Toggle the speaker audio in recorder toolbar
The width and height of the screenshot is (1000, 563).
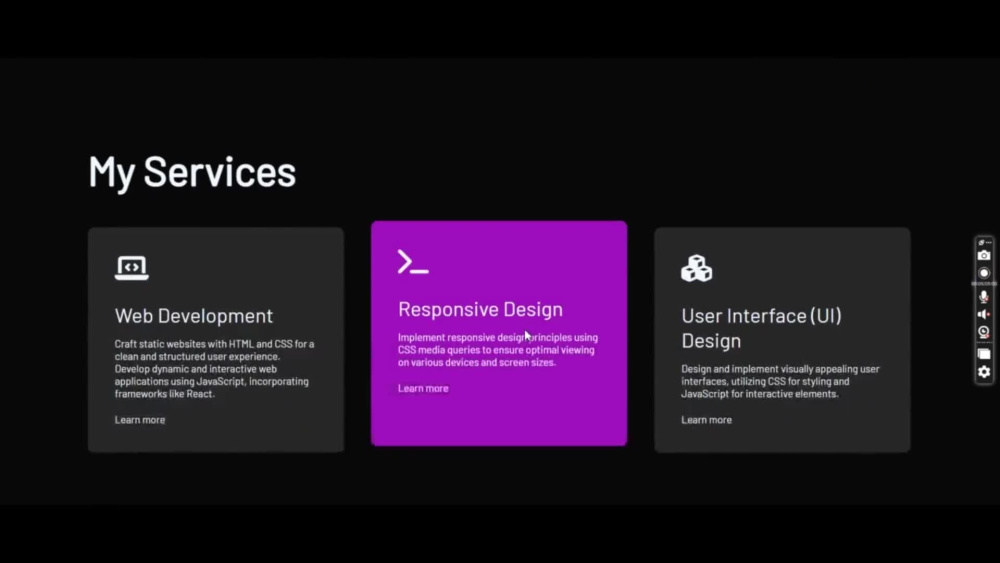pyautogui.click(x=984, y=314)
